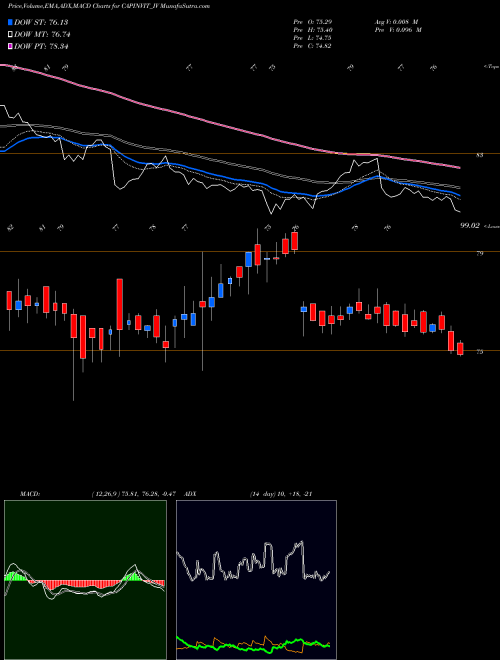500x660 pixels.
Task: Click the Pre H high price value
Action: tap(312, 30)
